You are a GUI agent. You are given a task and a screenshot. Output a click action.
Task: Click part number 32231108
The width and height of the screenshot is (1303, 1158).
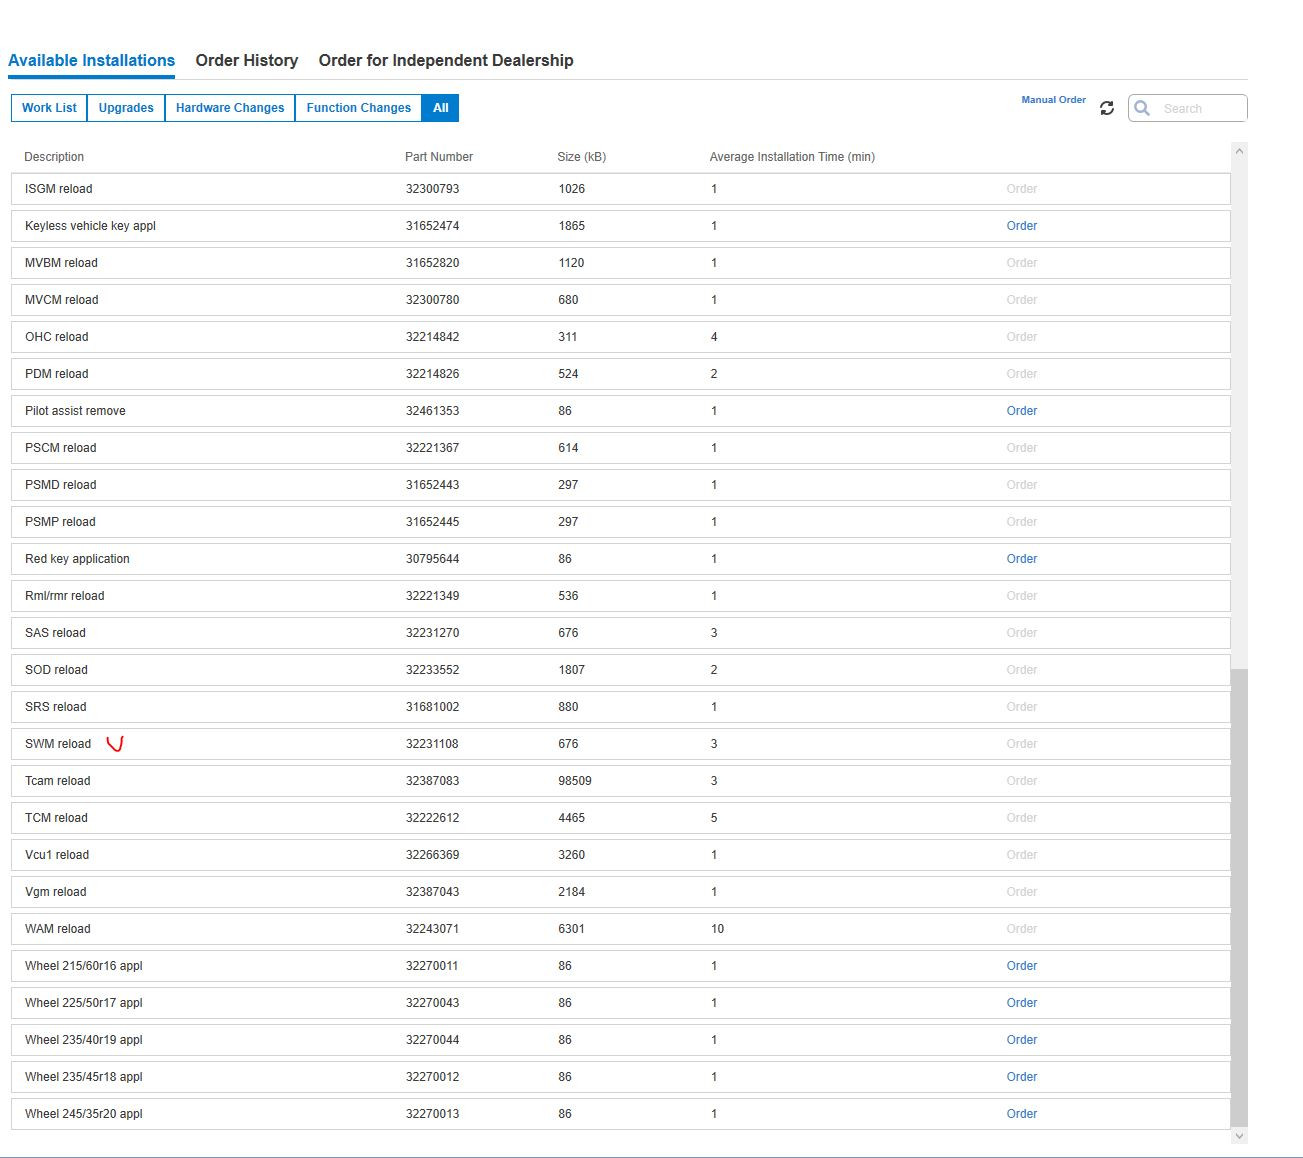[432, 744]
